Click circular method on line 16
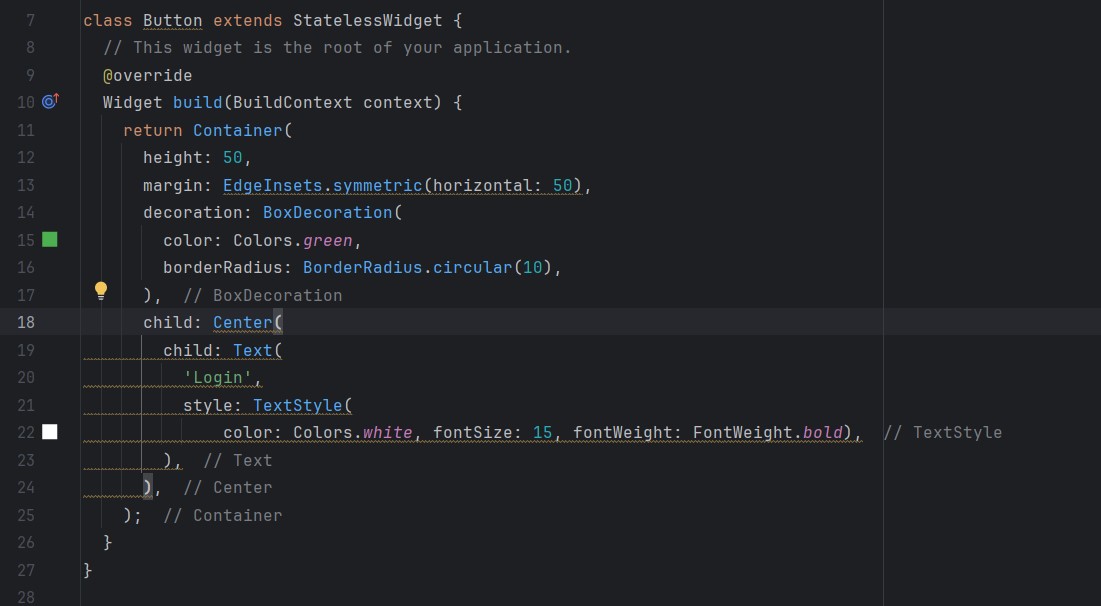This screenshot has height=606, width=1101. pyautogui.click(x=473, y=268)
